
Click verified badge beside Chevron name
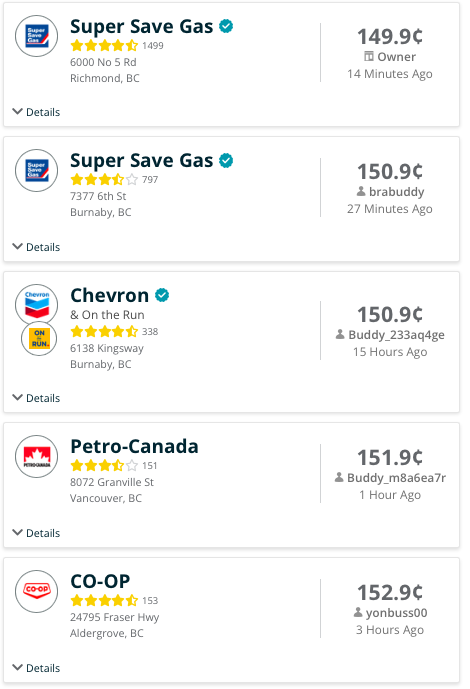click(162, 295)
